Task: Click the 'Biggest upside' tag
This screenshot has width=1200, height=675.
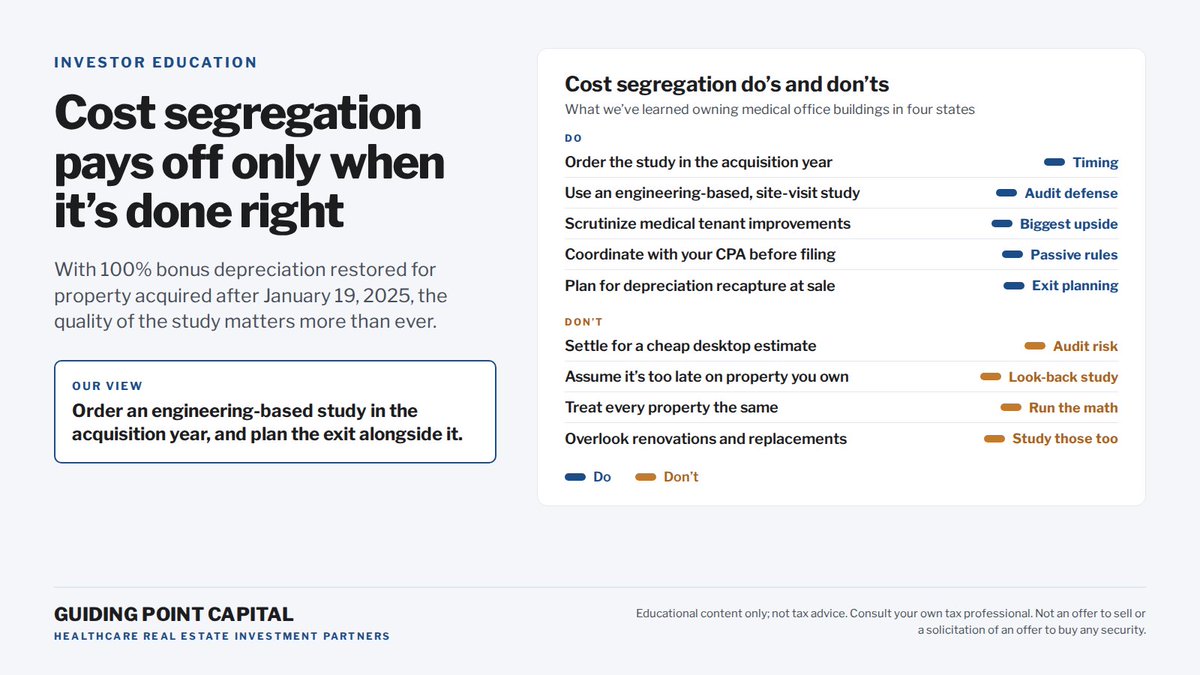Action: pos(1069,224)
